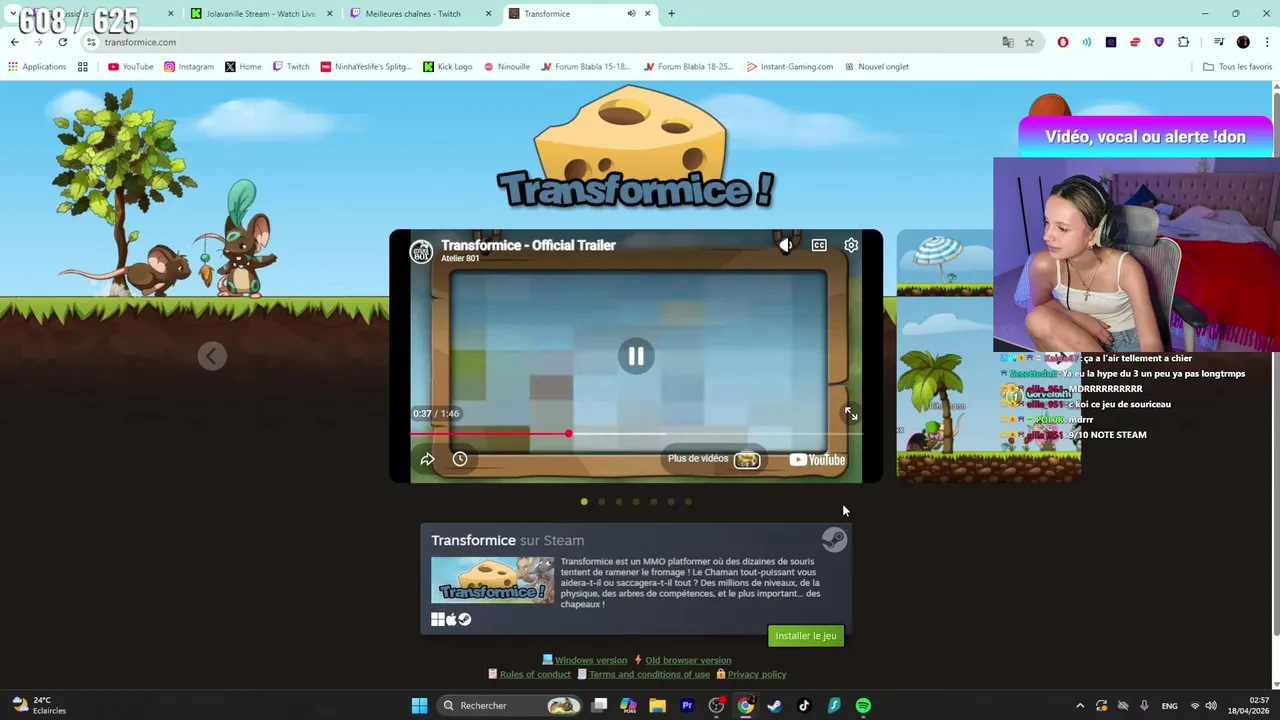Viewport: 1280px width, 720px height.
Task: Open the browser extensions puzzle icon
Action: coord(1184,42)
